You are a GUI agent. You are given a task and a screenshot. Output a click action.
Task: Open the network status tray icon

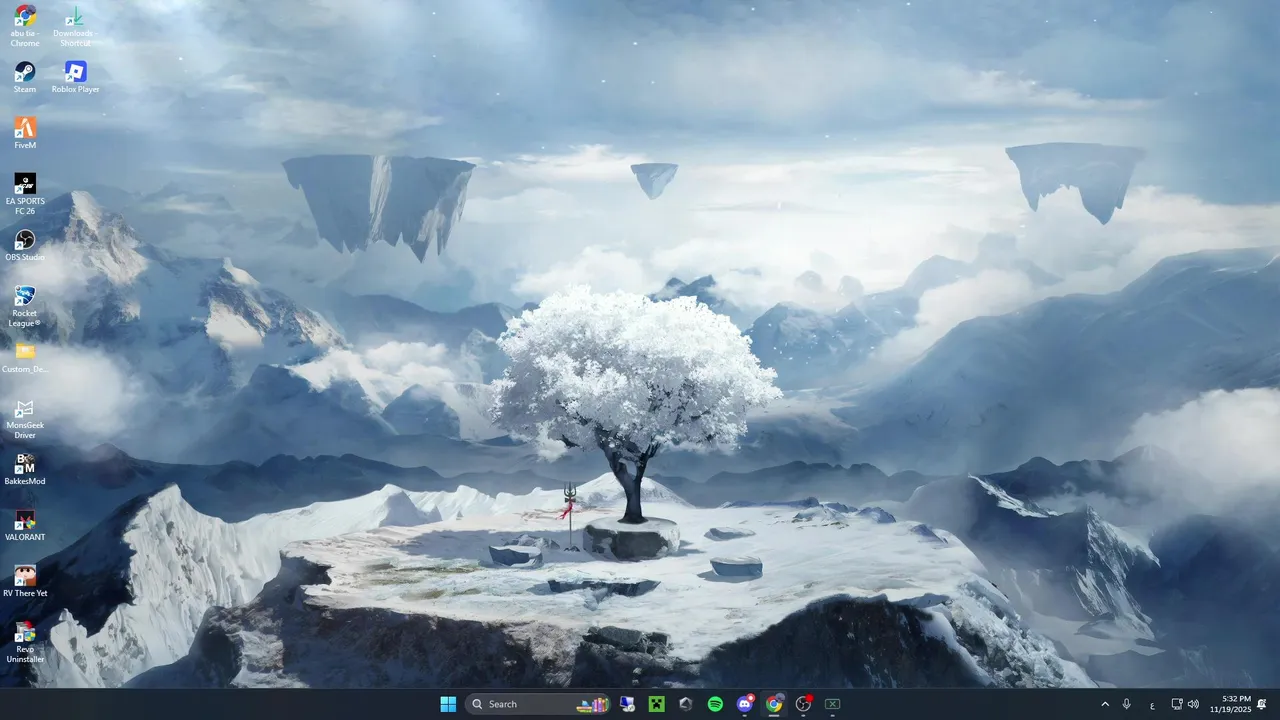point(1177,704)
